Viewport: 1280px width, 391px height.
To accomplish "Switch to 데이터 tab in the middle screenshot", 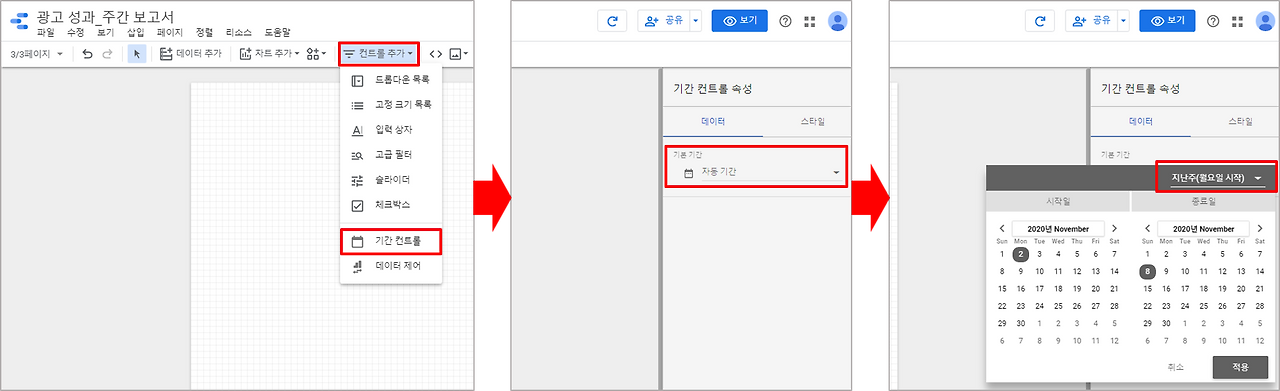I will [x=713, y=121].
